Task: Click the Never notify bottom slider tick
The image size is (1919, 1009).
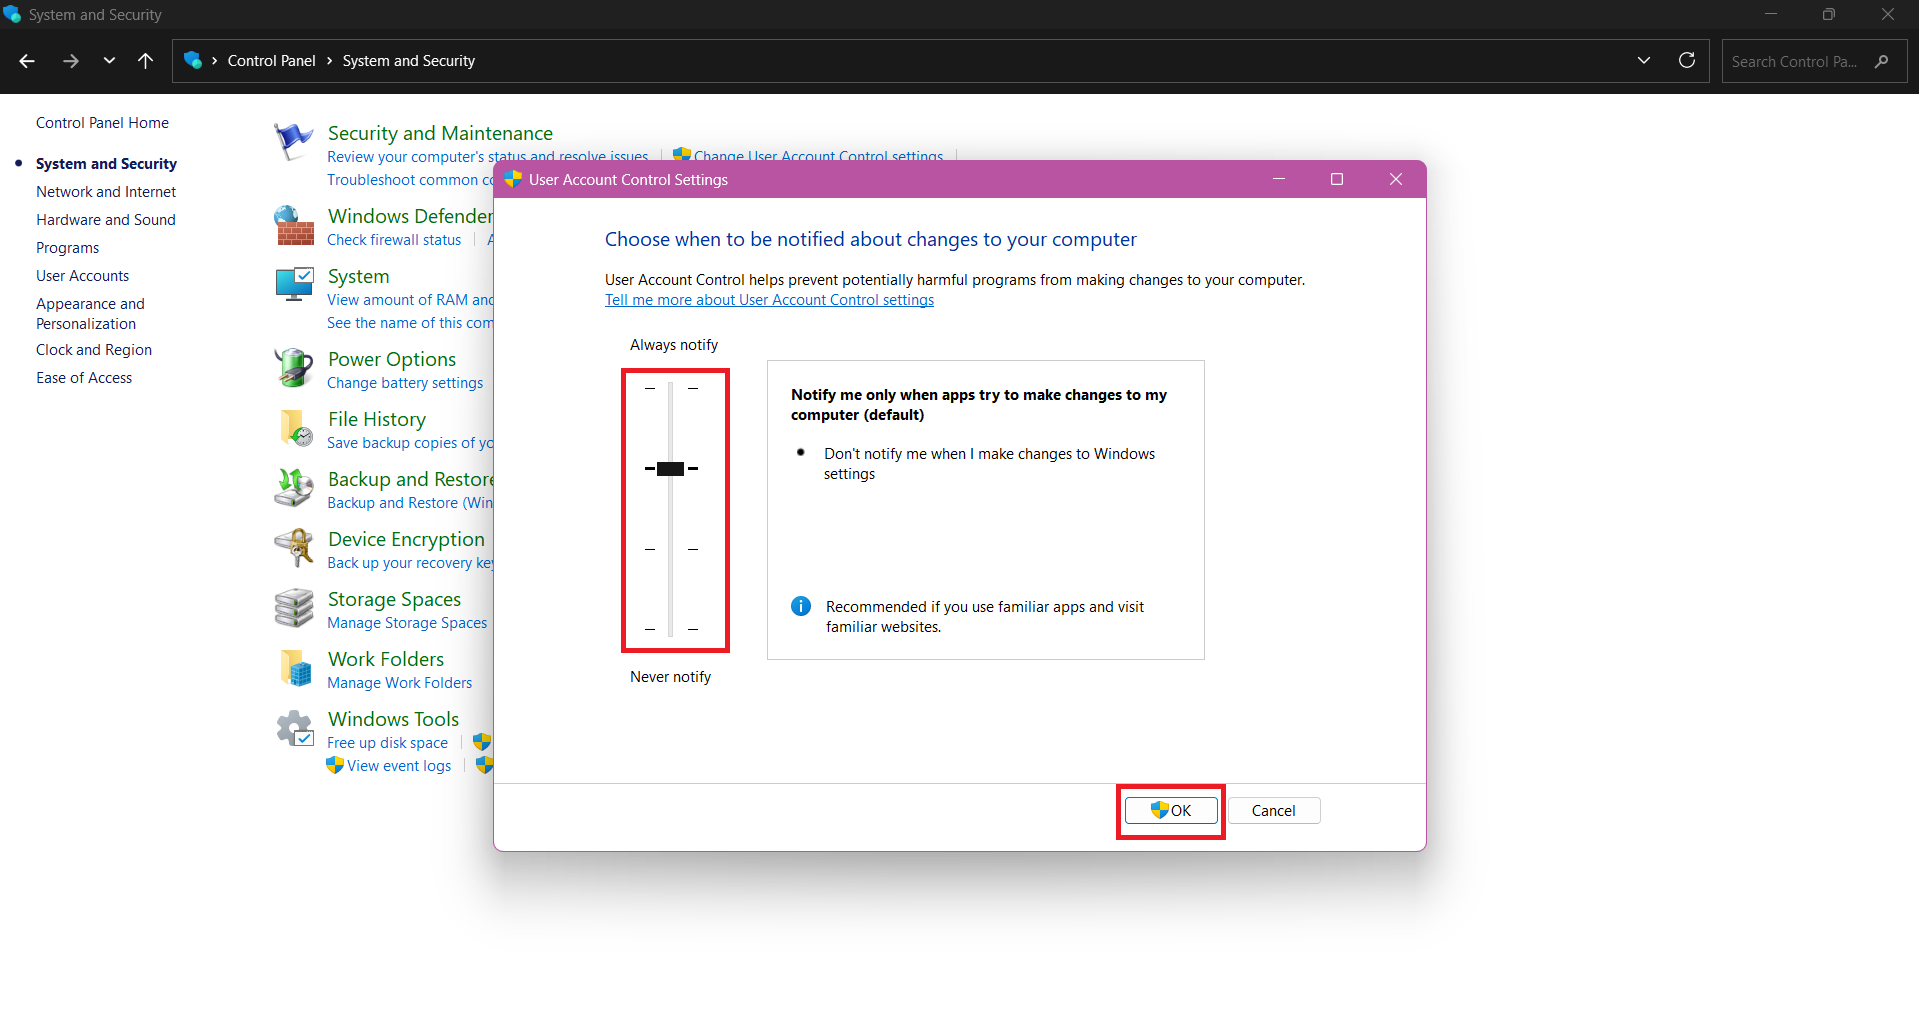Action: point(671,630)
